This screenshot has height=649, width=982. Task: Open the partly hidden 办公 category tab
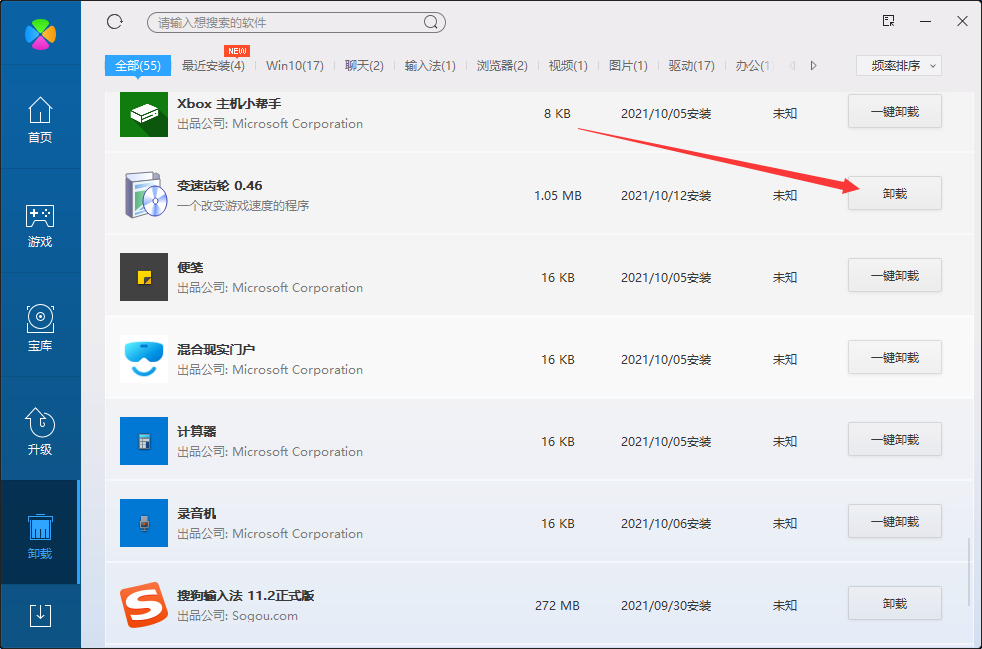click(755, 66)
